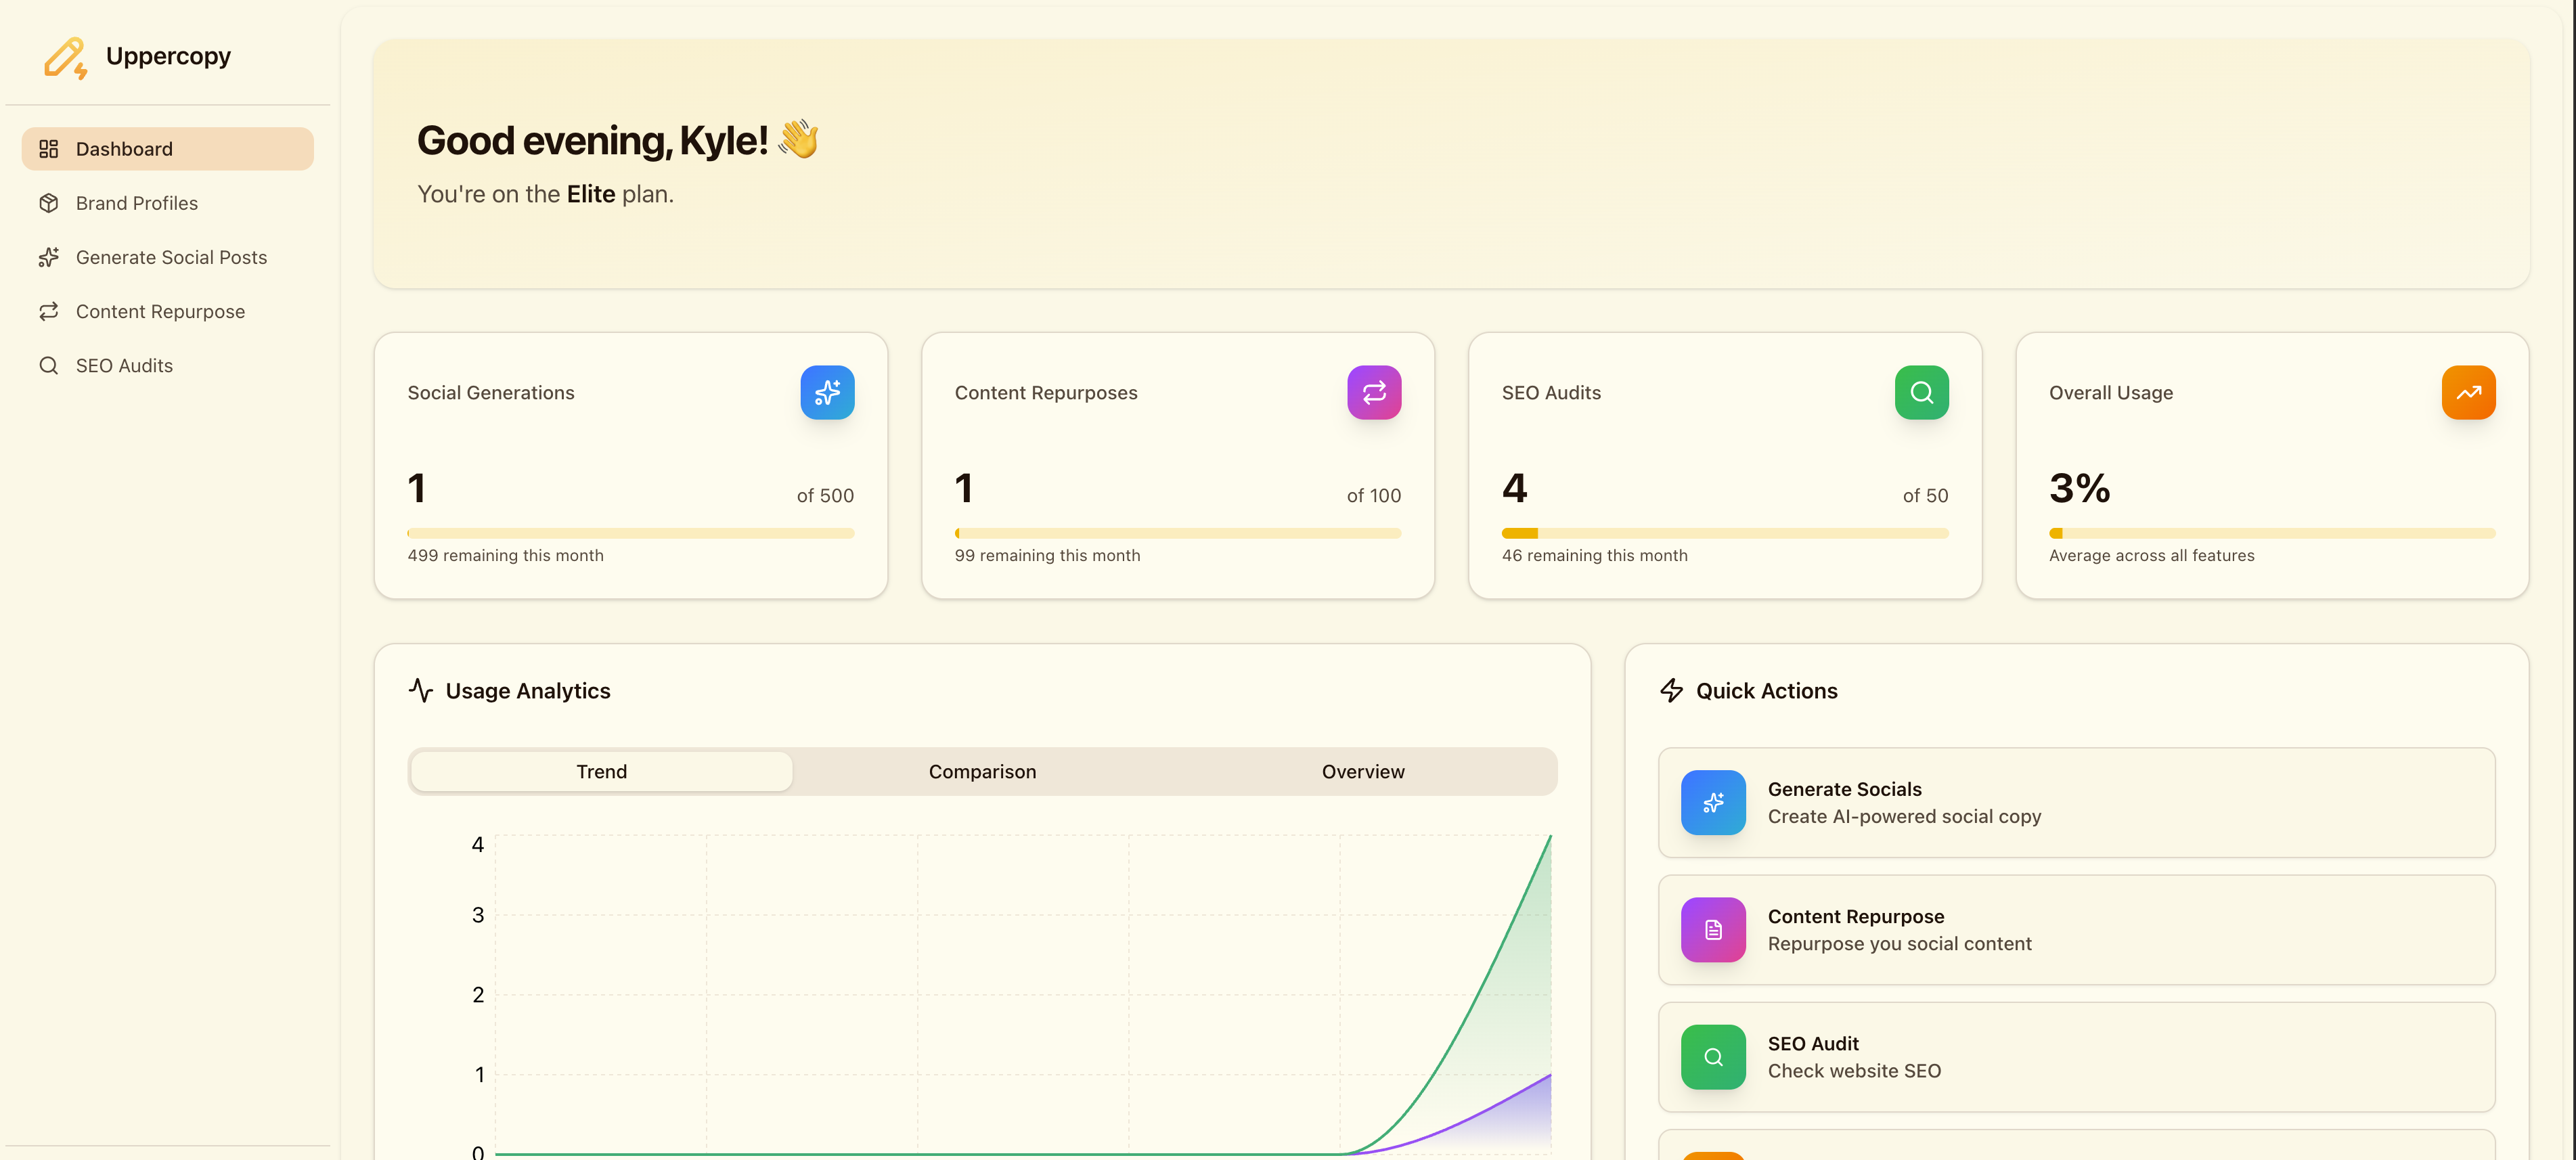
Task: Click the Uppercopy pencil logo icon
Action: (65, 57)
